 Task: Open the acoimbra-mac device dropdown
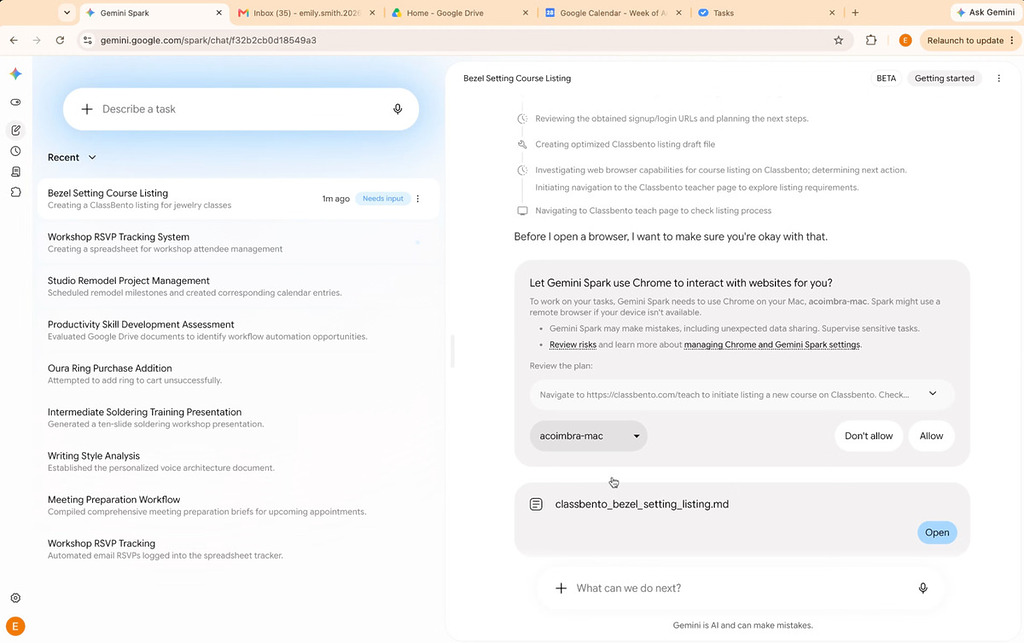point(588,436)
